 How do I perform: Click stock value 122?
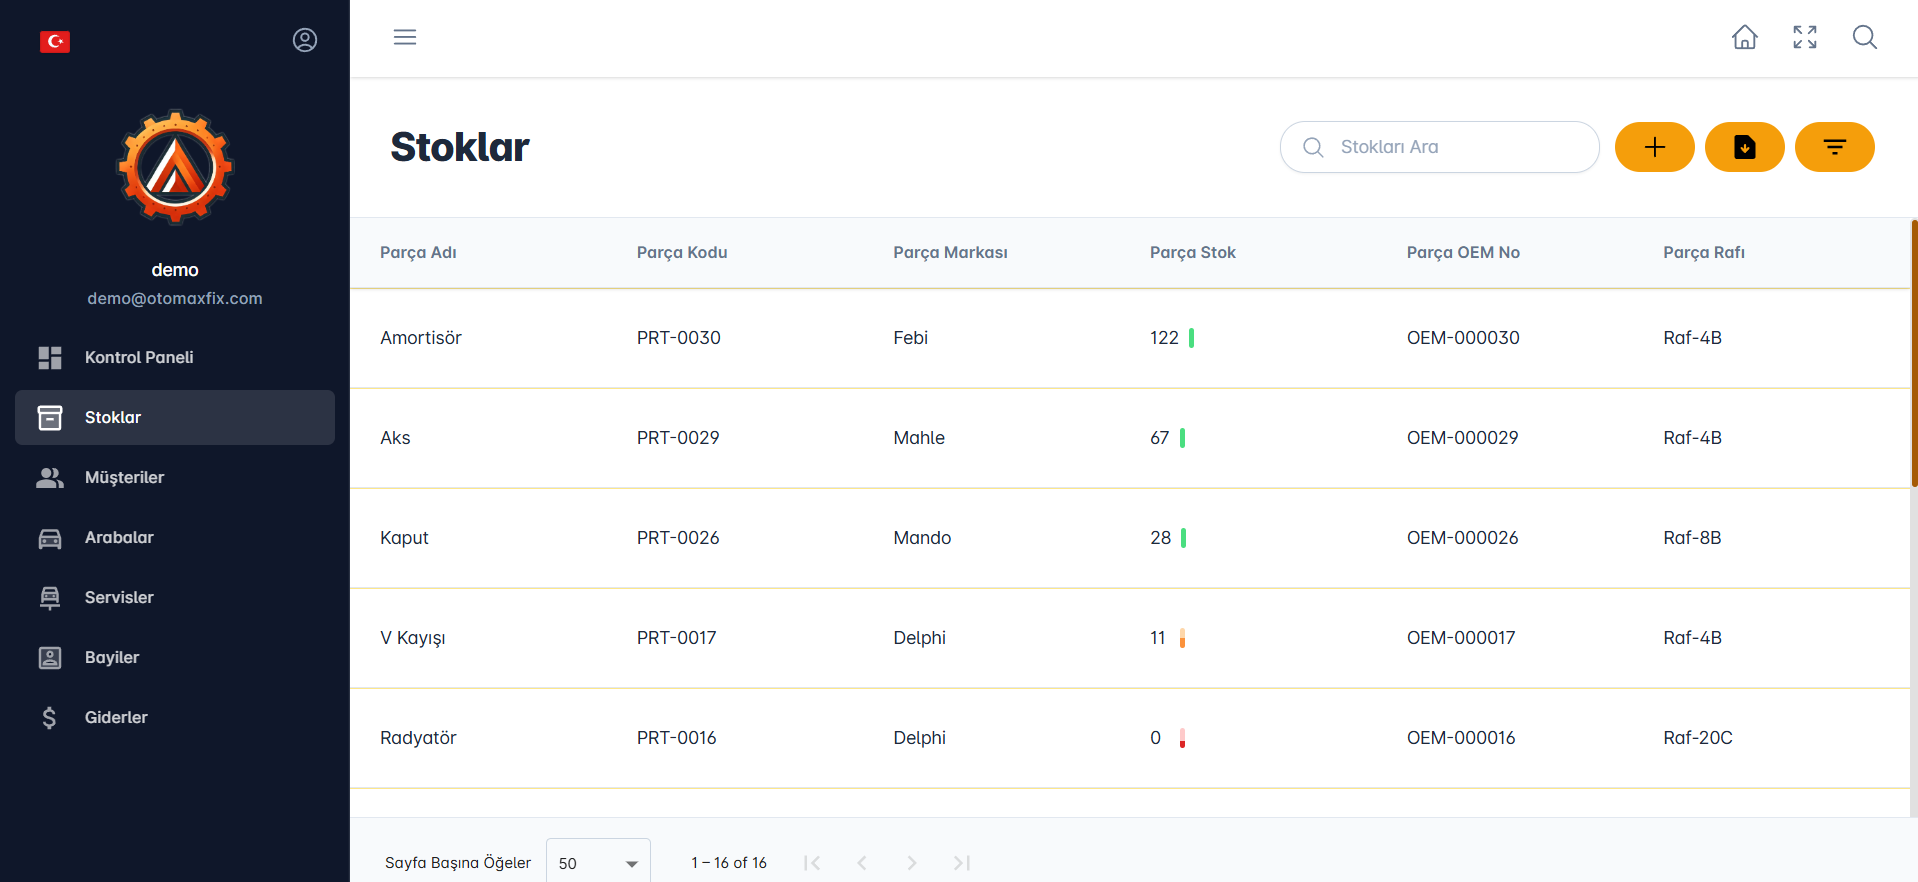tap(1164, 338)
